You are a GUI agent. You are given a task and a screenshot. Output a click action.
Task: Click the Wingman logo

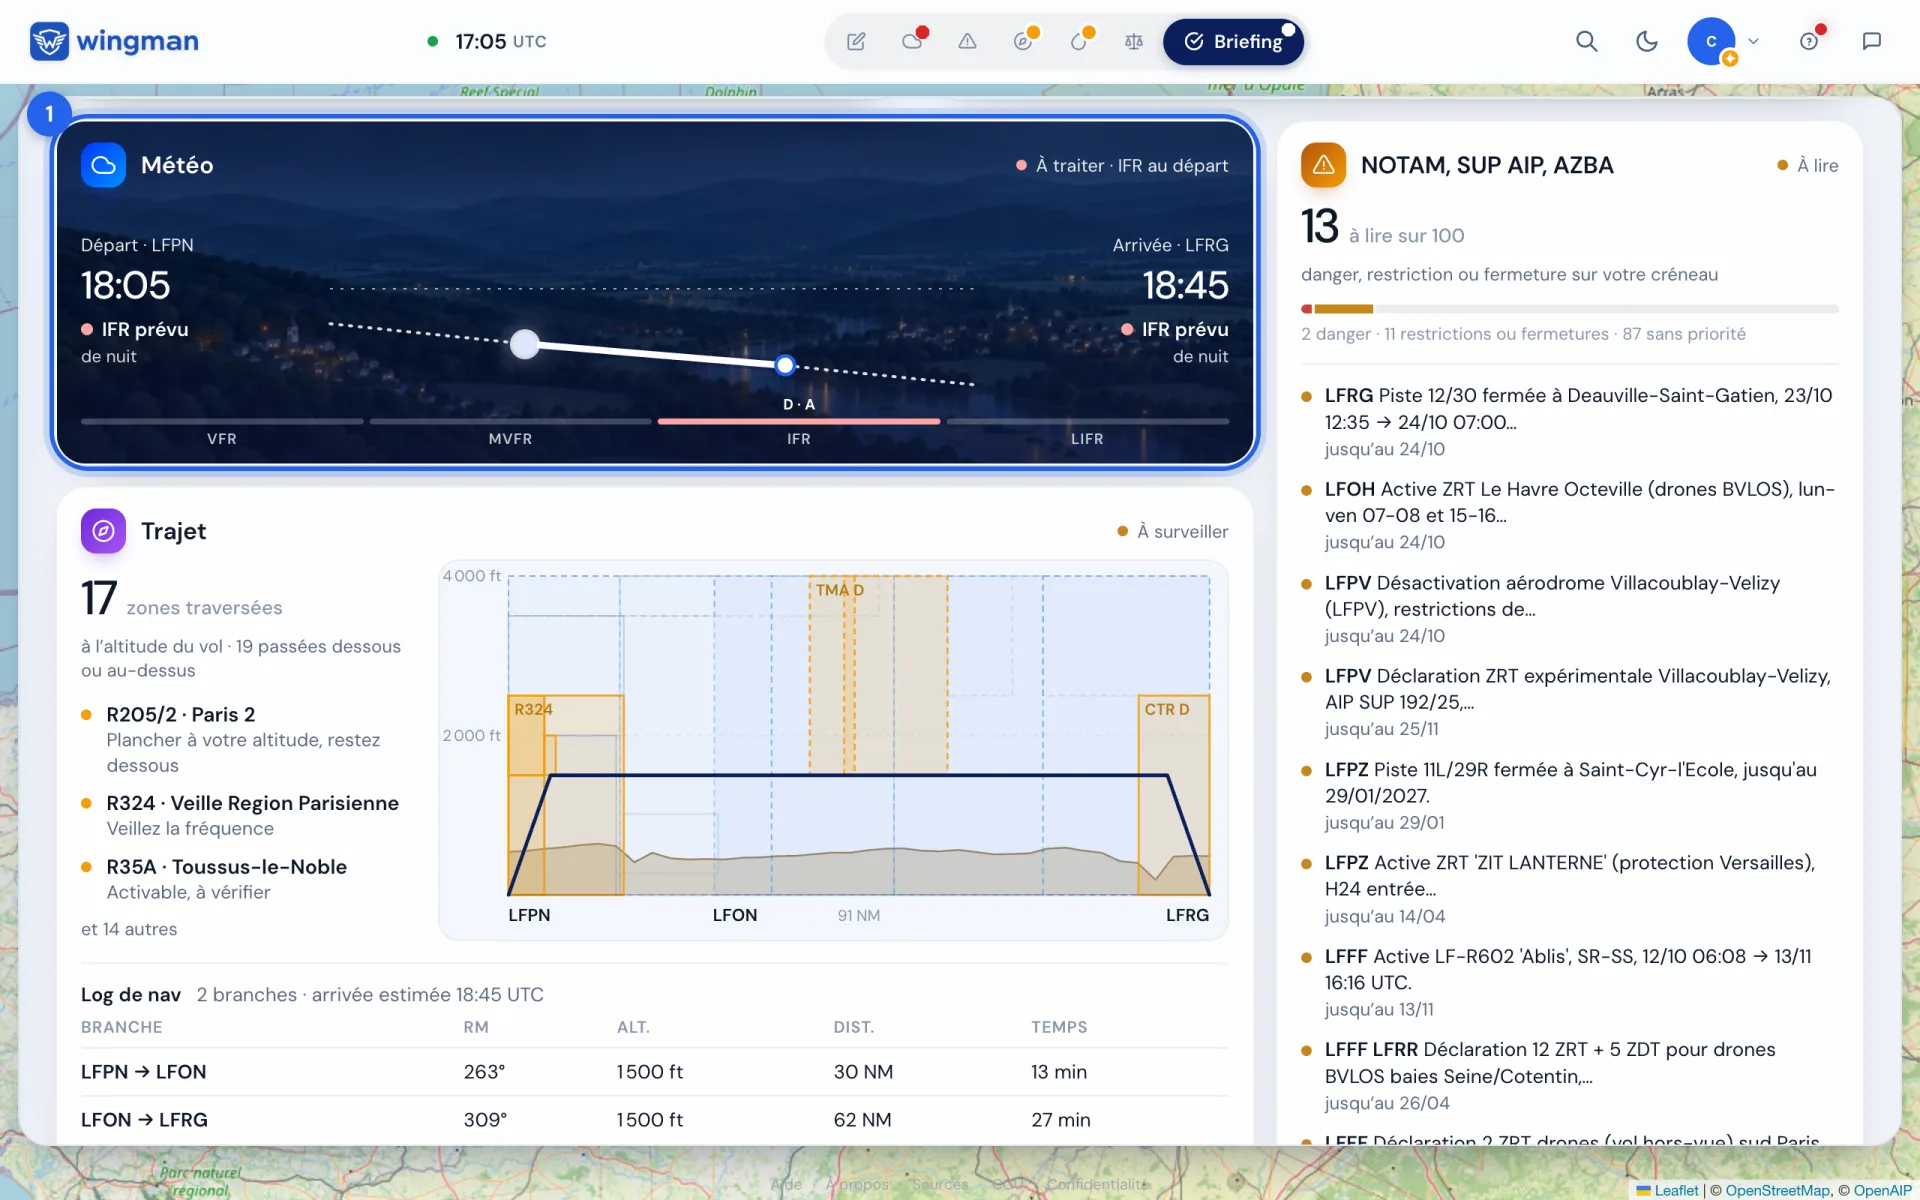114,41
